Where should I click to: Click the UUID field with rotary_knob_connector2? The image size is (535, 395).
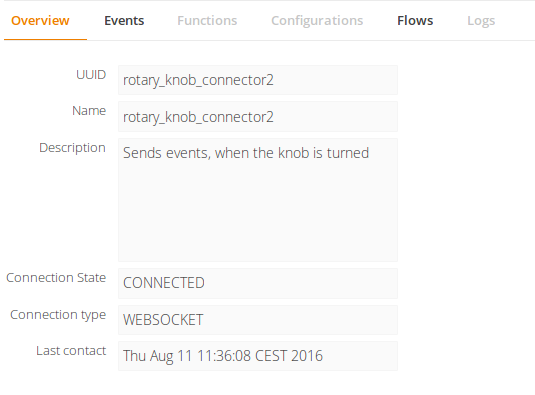coord(258,80)
